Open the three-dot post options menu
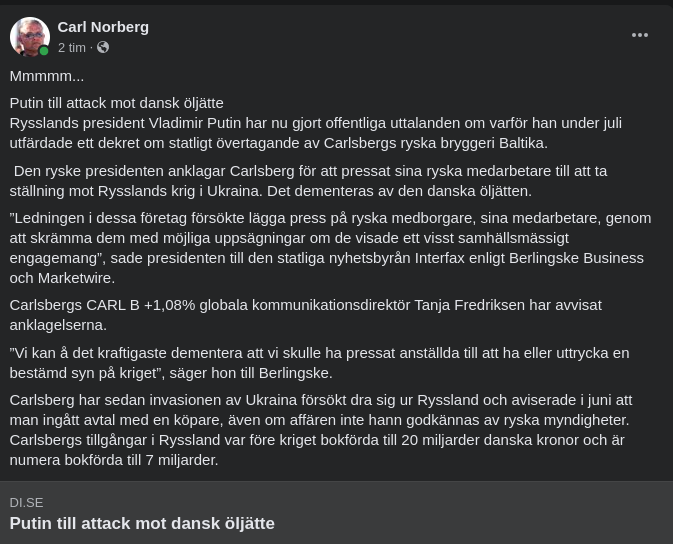673x544 pixels. pyautogui.click(x=640, y=35)
